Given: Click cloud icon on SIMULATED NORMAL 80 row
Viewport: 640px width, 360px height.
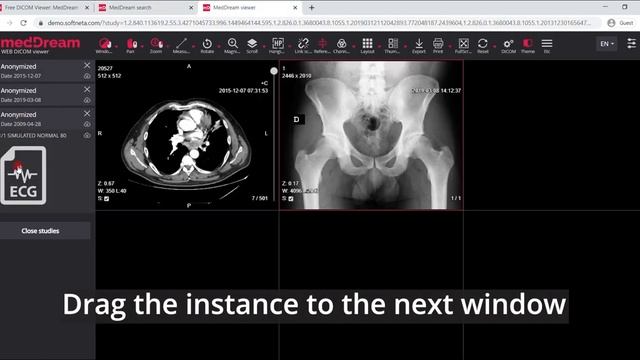Looking at the screenshot, I should [x=87, y=135].
